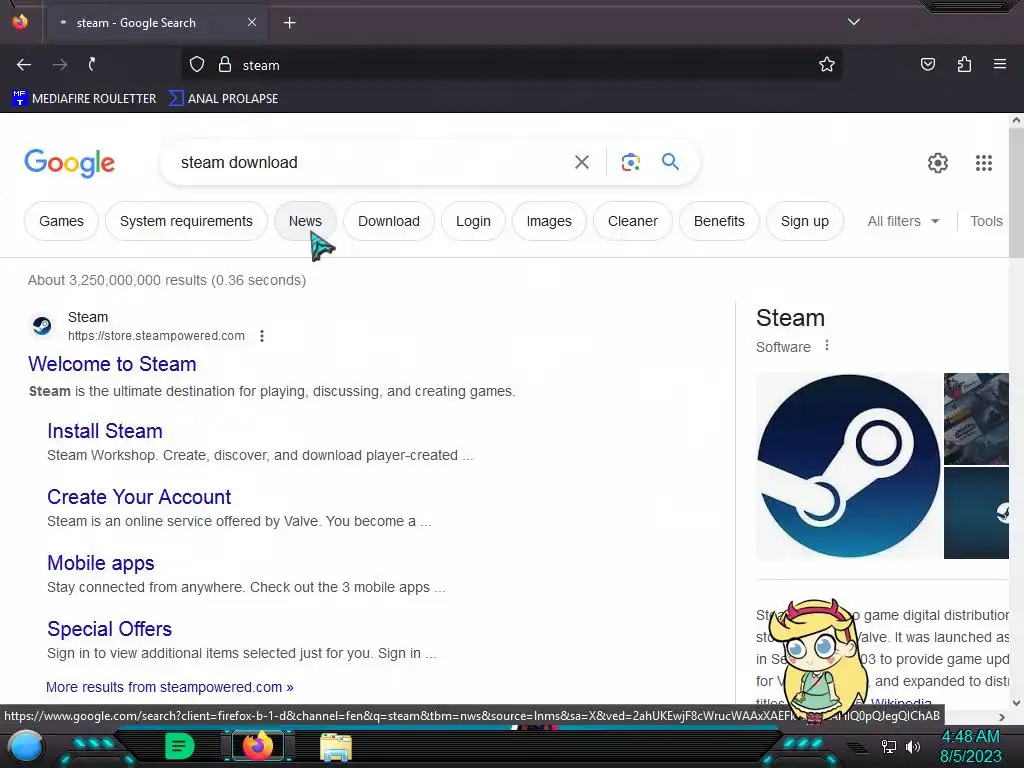Open the Create Your Account sitelink

point(139,497)
